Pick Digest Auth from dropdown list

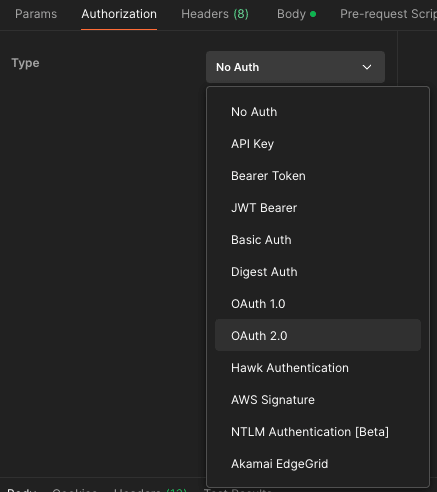tap(318, 272)
